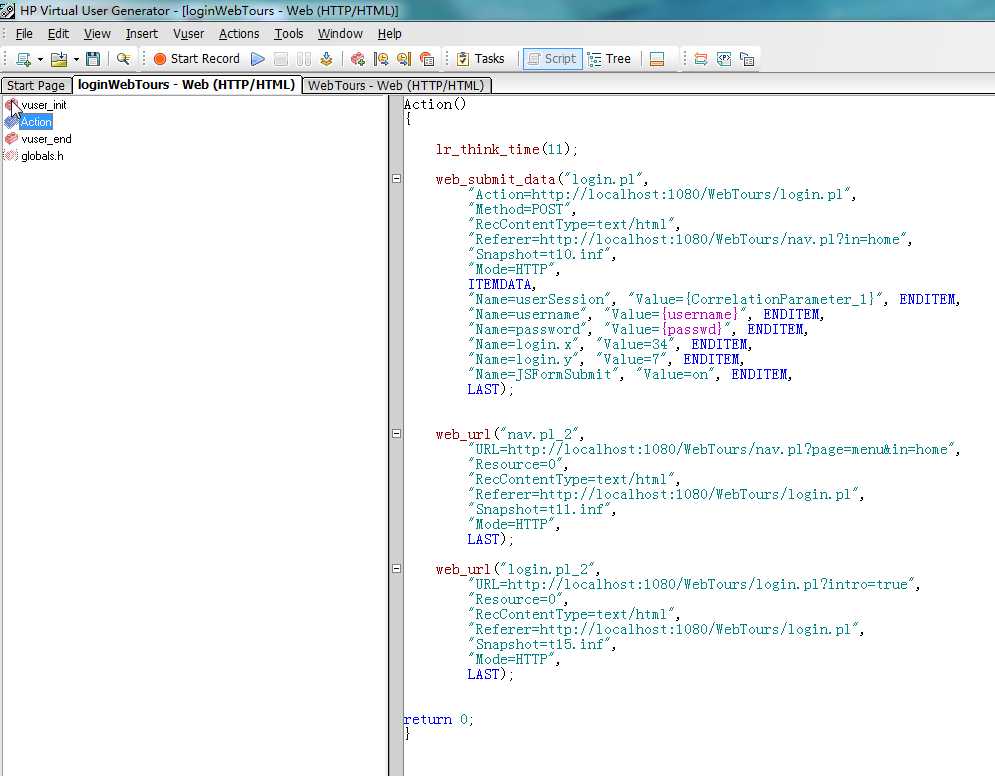Click the orange arrows compare icon in toolbar

point(701,59)
